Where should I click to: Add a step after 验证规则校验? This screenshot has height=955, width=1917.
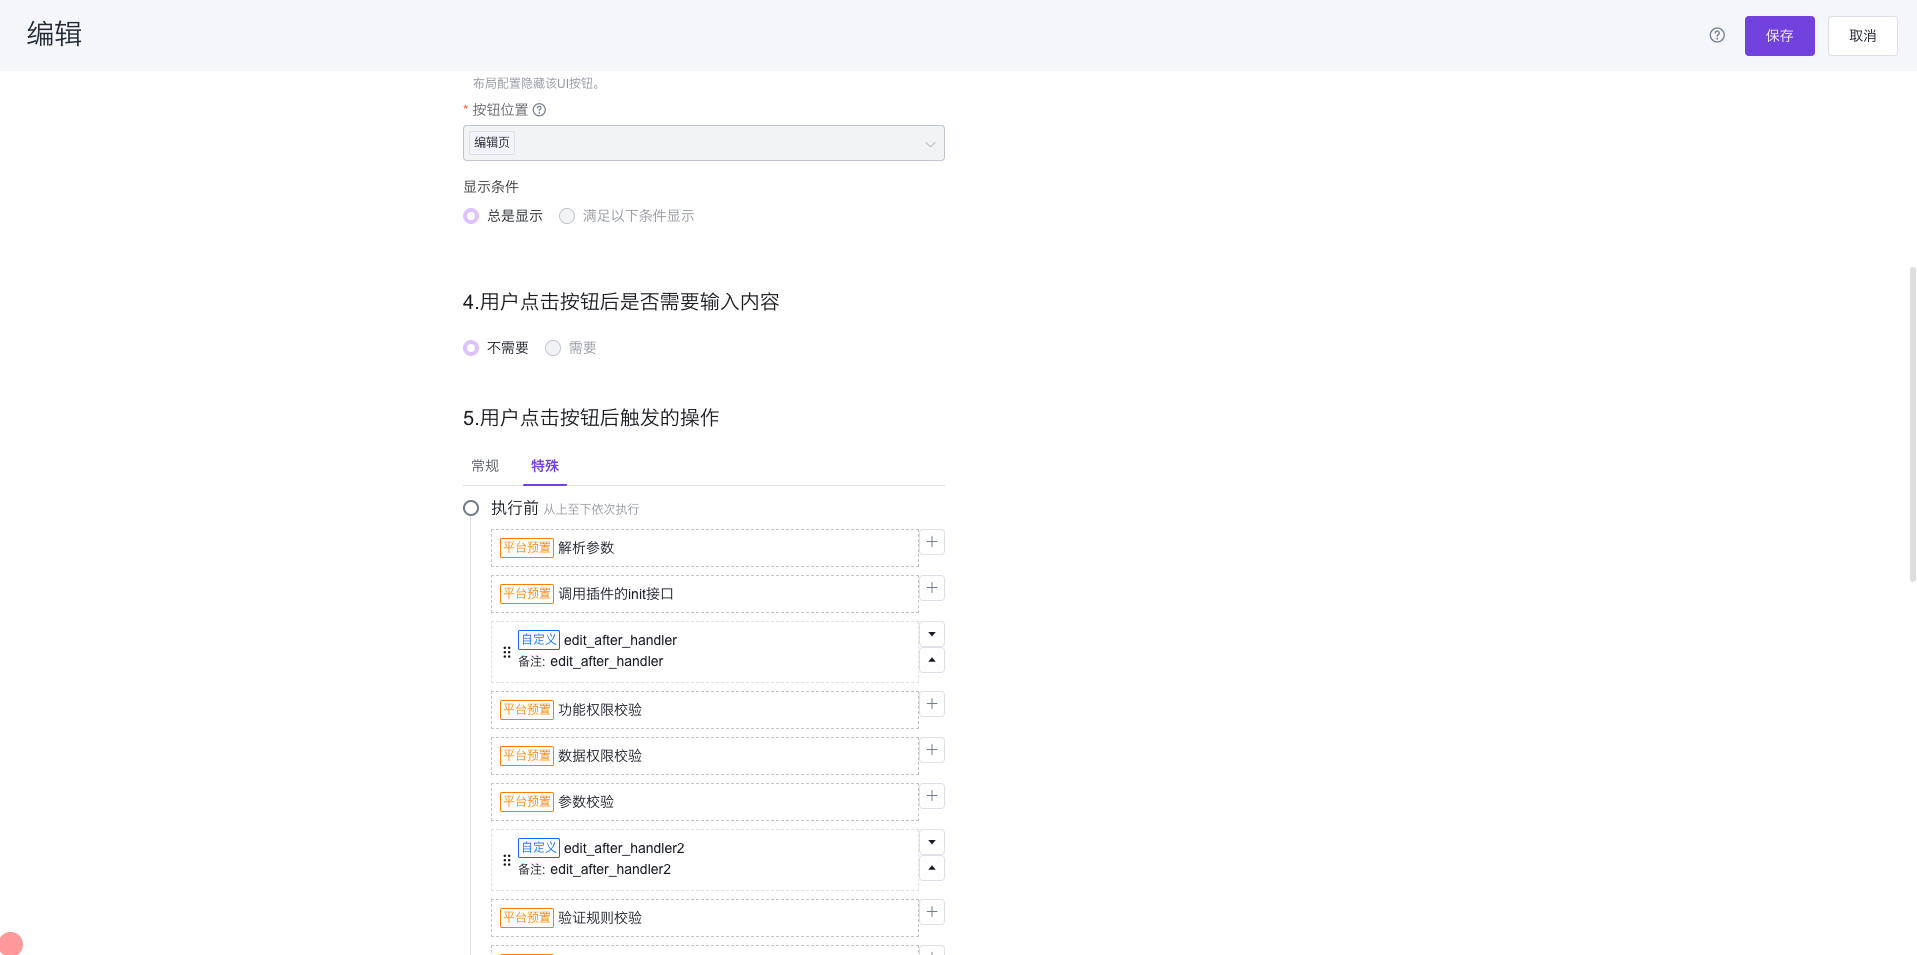click(931, 911)
